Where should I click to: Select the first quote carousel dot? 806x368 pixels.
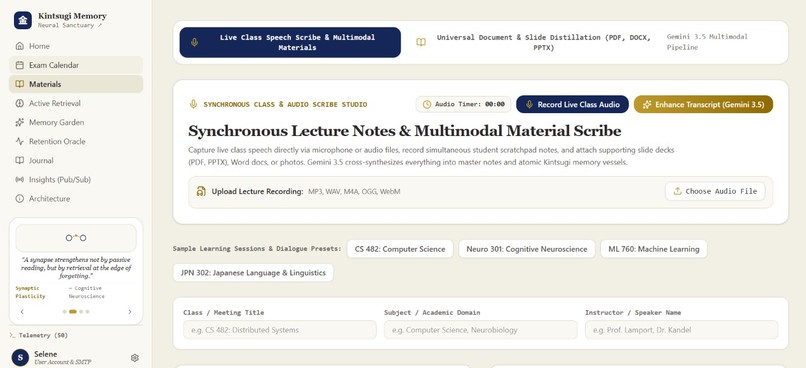pyautogui.click(x=64, y=311)
